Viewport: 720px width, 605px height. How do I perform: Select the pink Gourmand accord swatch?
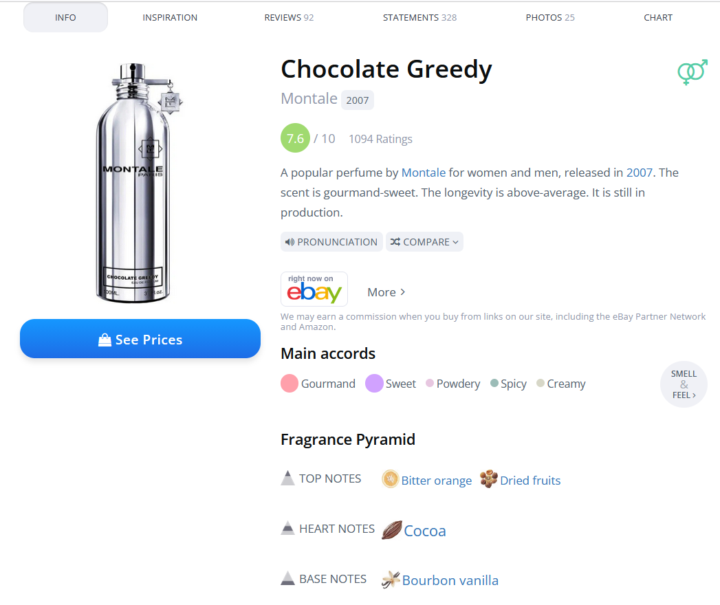pyautogui.click(x=289, y=383)
